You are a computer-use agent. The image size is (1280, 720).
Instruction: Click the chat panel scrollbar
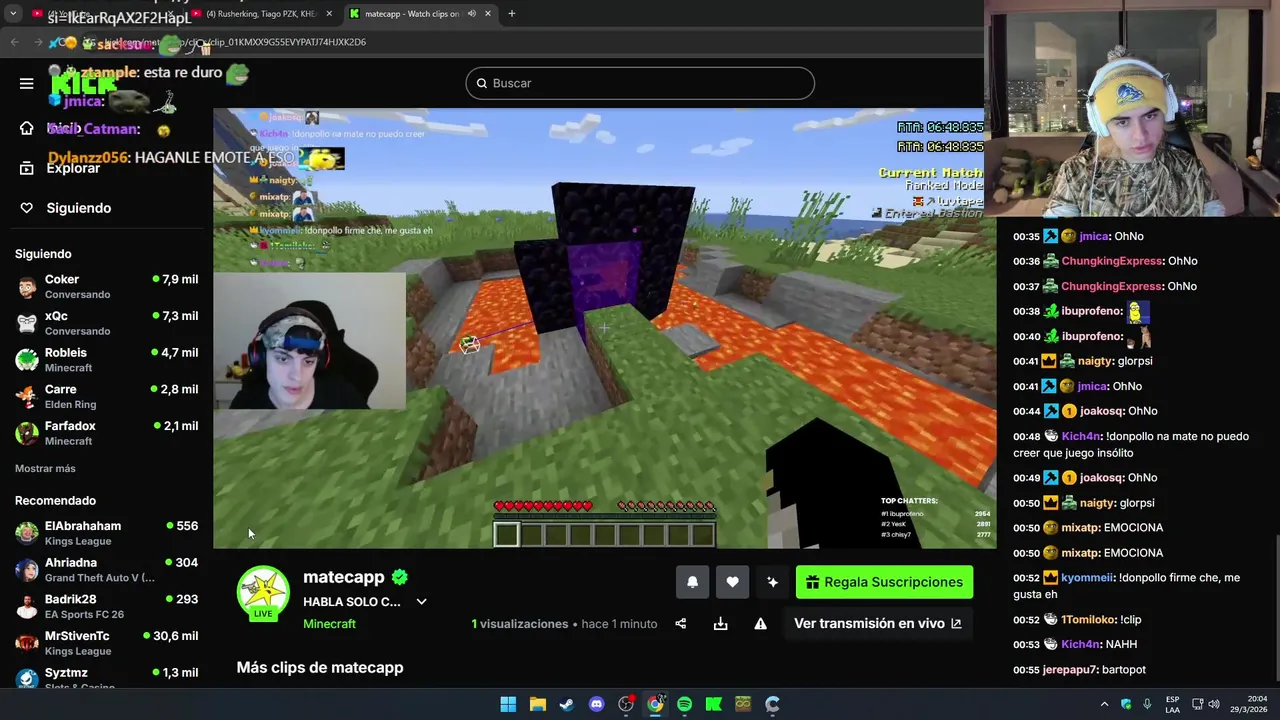[x=1276, y=610]
